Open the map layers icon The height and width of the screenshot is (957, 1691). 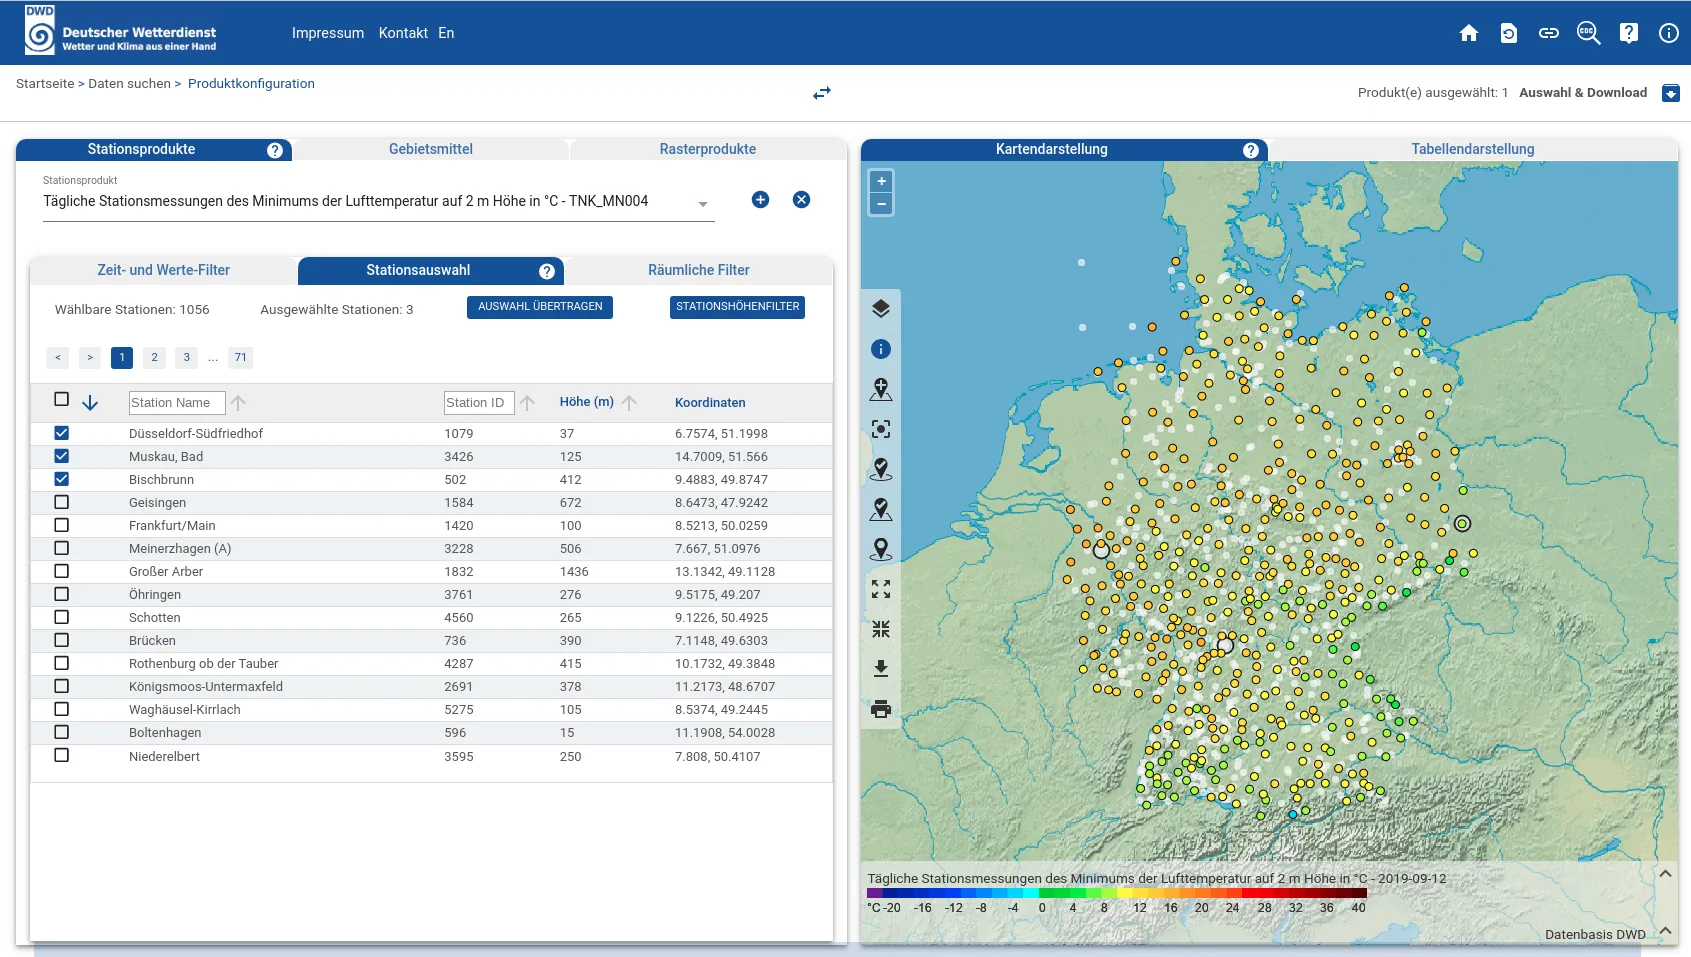pos(881,309)
